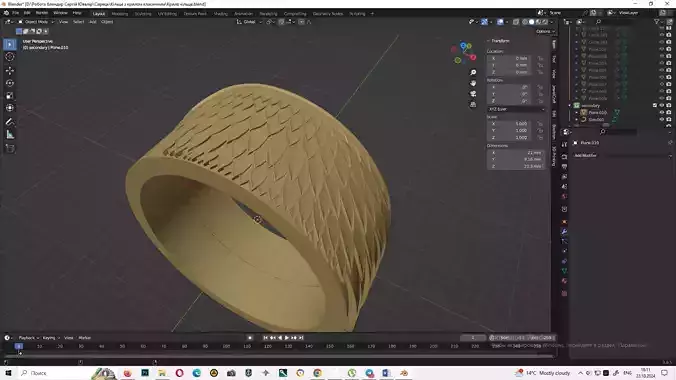The height and width of the screenshot is (380, 676).
Task: Toggle visibility eye of the secondary collection
Action: [662, 106]
